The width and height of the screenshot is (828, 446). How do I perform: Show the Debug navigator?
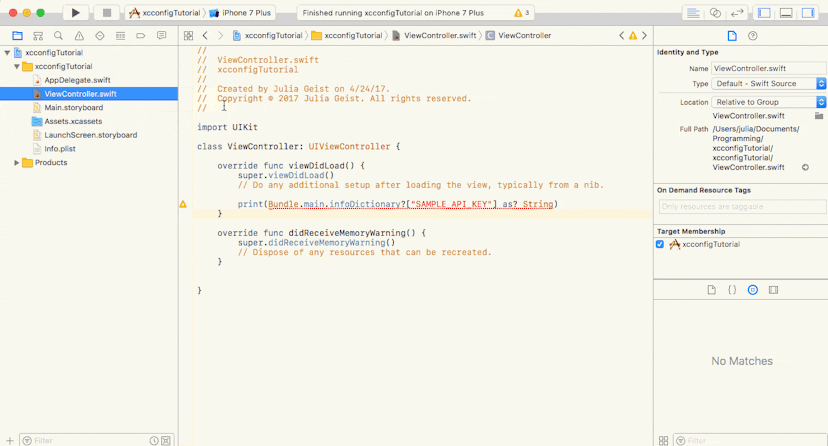pyautogui.click(x=120, y=36)
